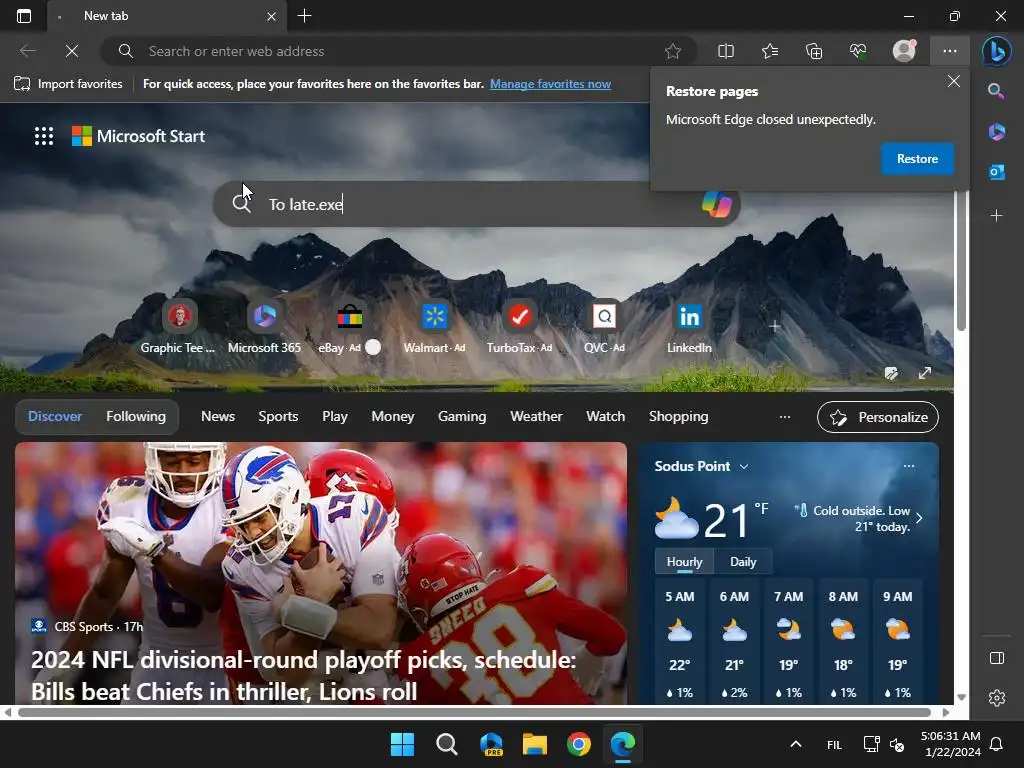Open a new tab with plus button
The height and width of the screenshot is (768, 1024).
[304, 16]
